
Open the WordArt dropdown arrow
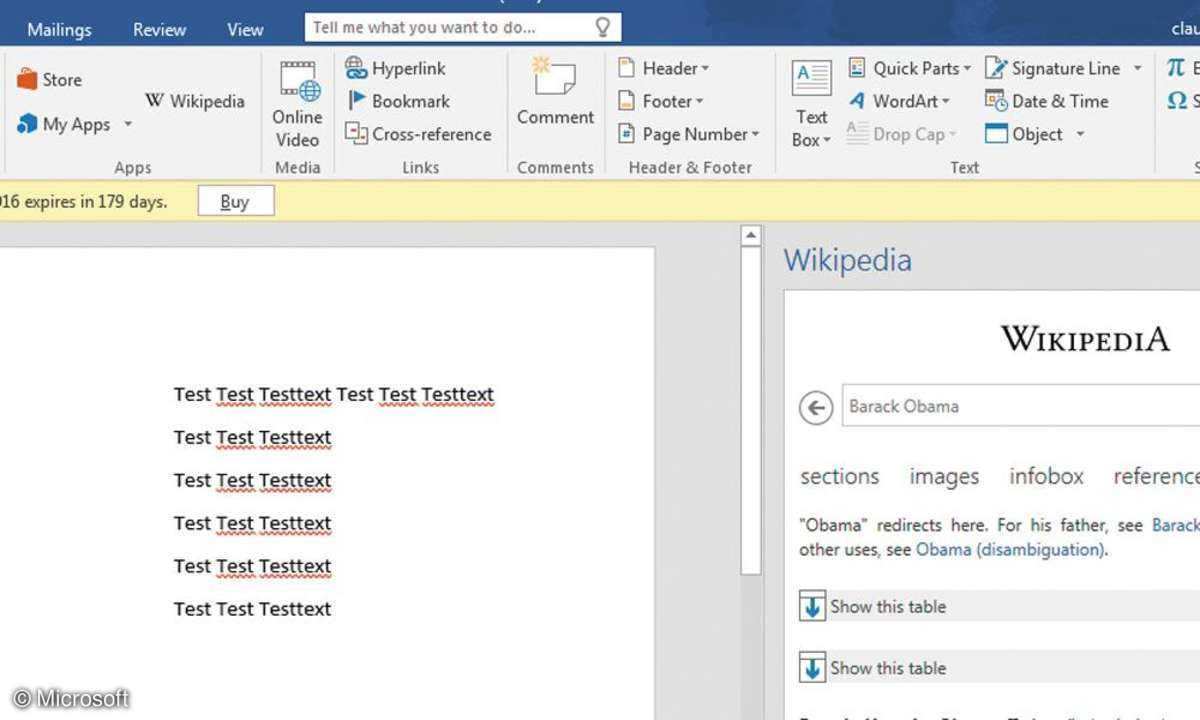(x=945, y=101)
